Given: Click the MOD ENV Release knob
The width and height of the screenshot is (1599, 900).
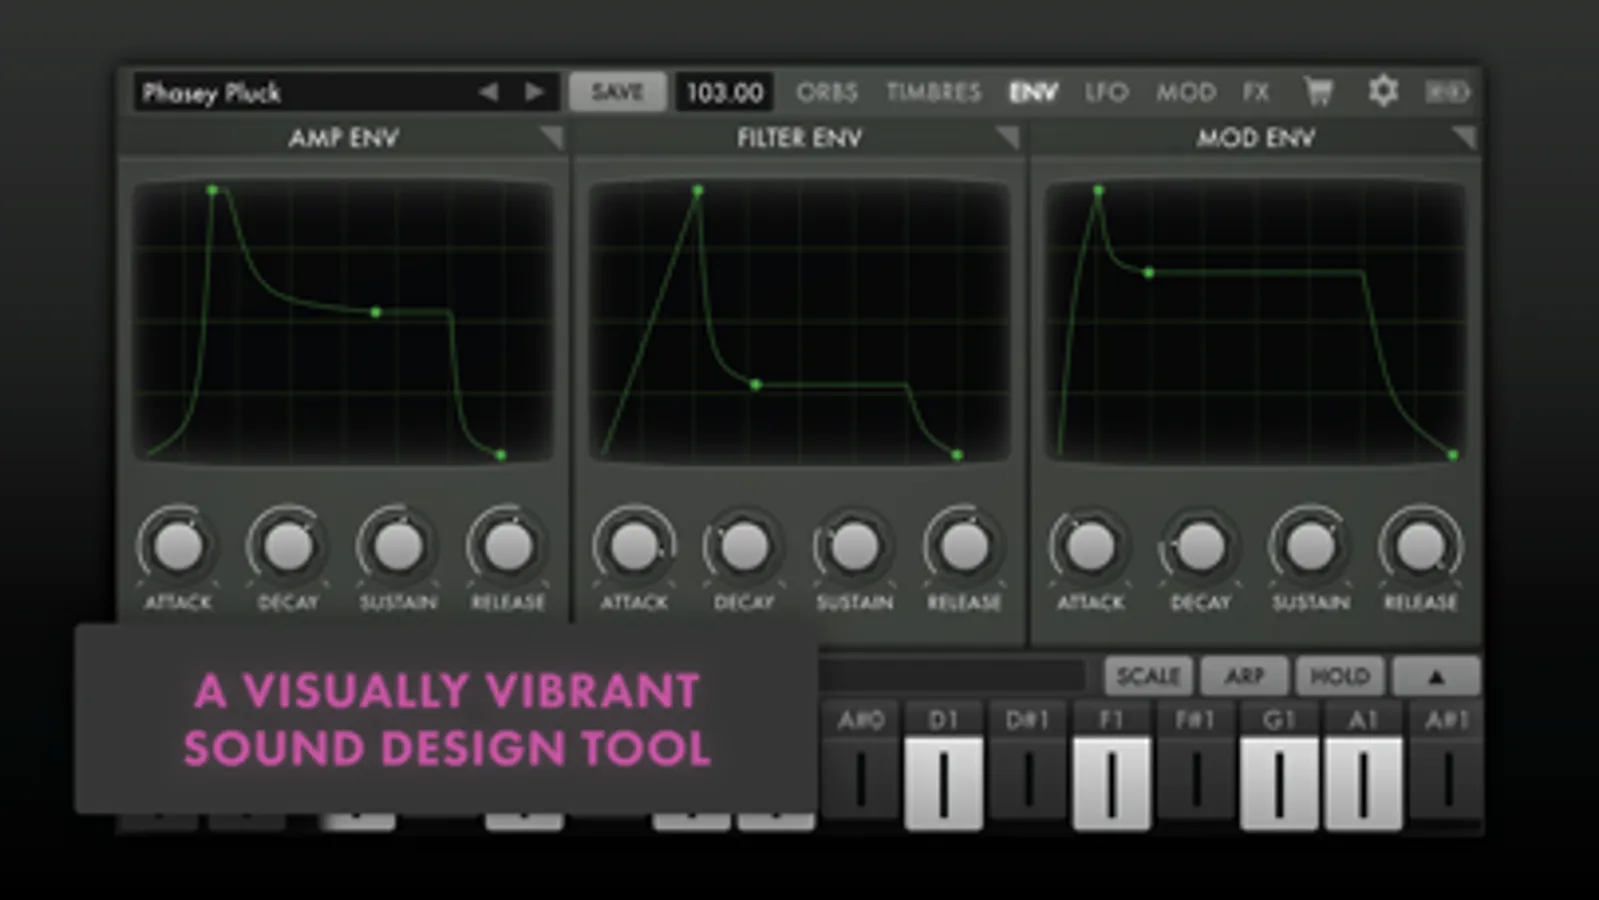Looking at the screenshot, I should click(1420, 546).
